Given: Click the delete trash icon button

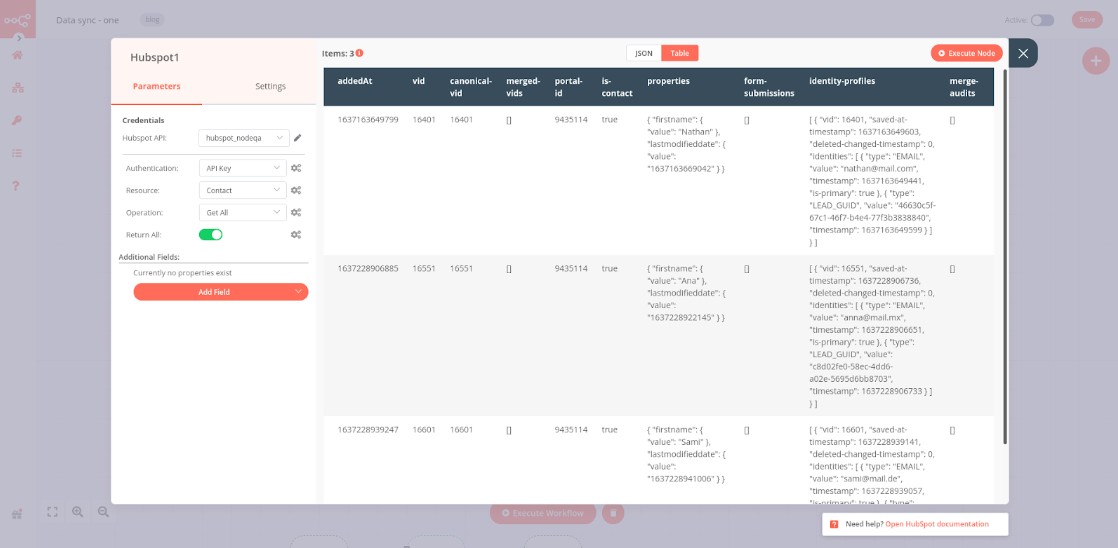Looking at the screenshot, I should click(x=613, y=513).
